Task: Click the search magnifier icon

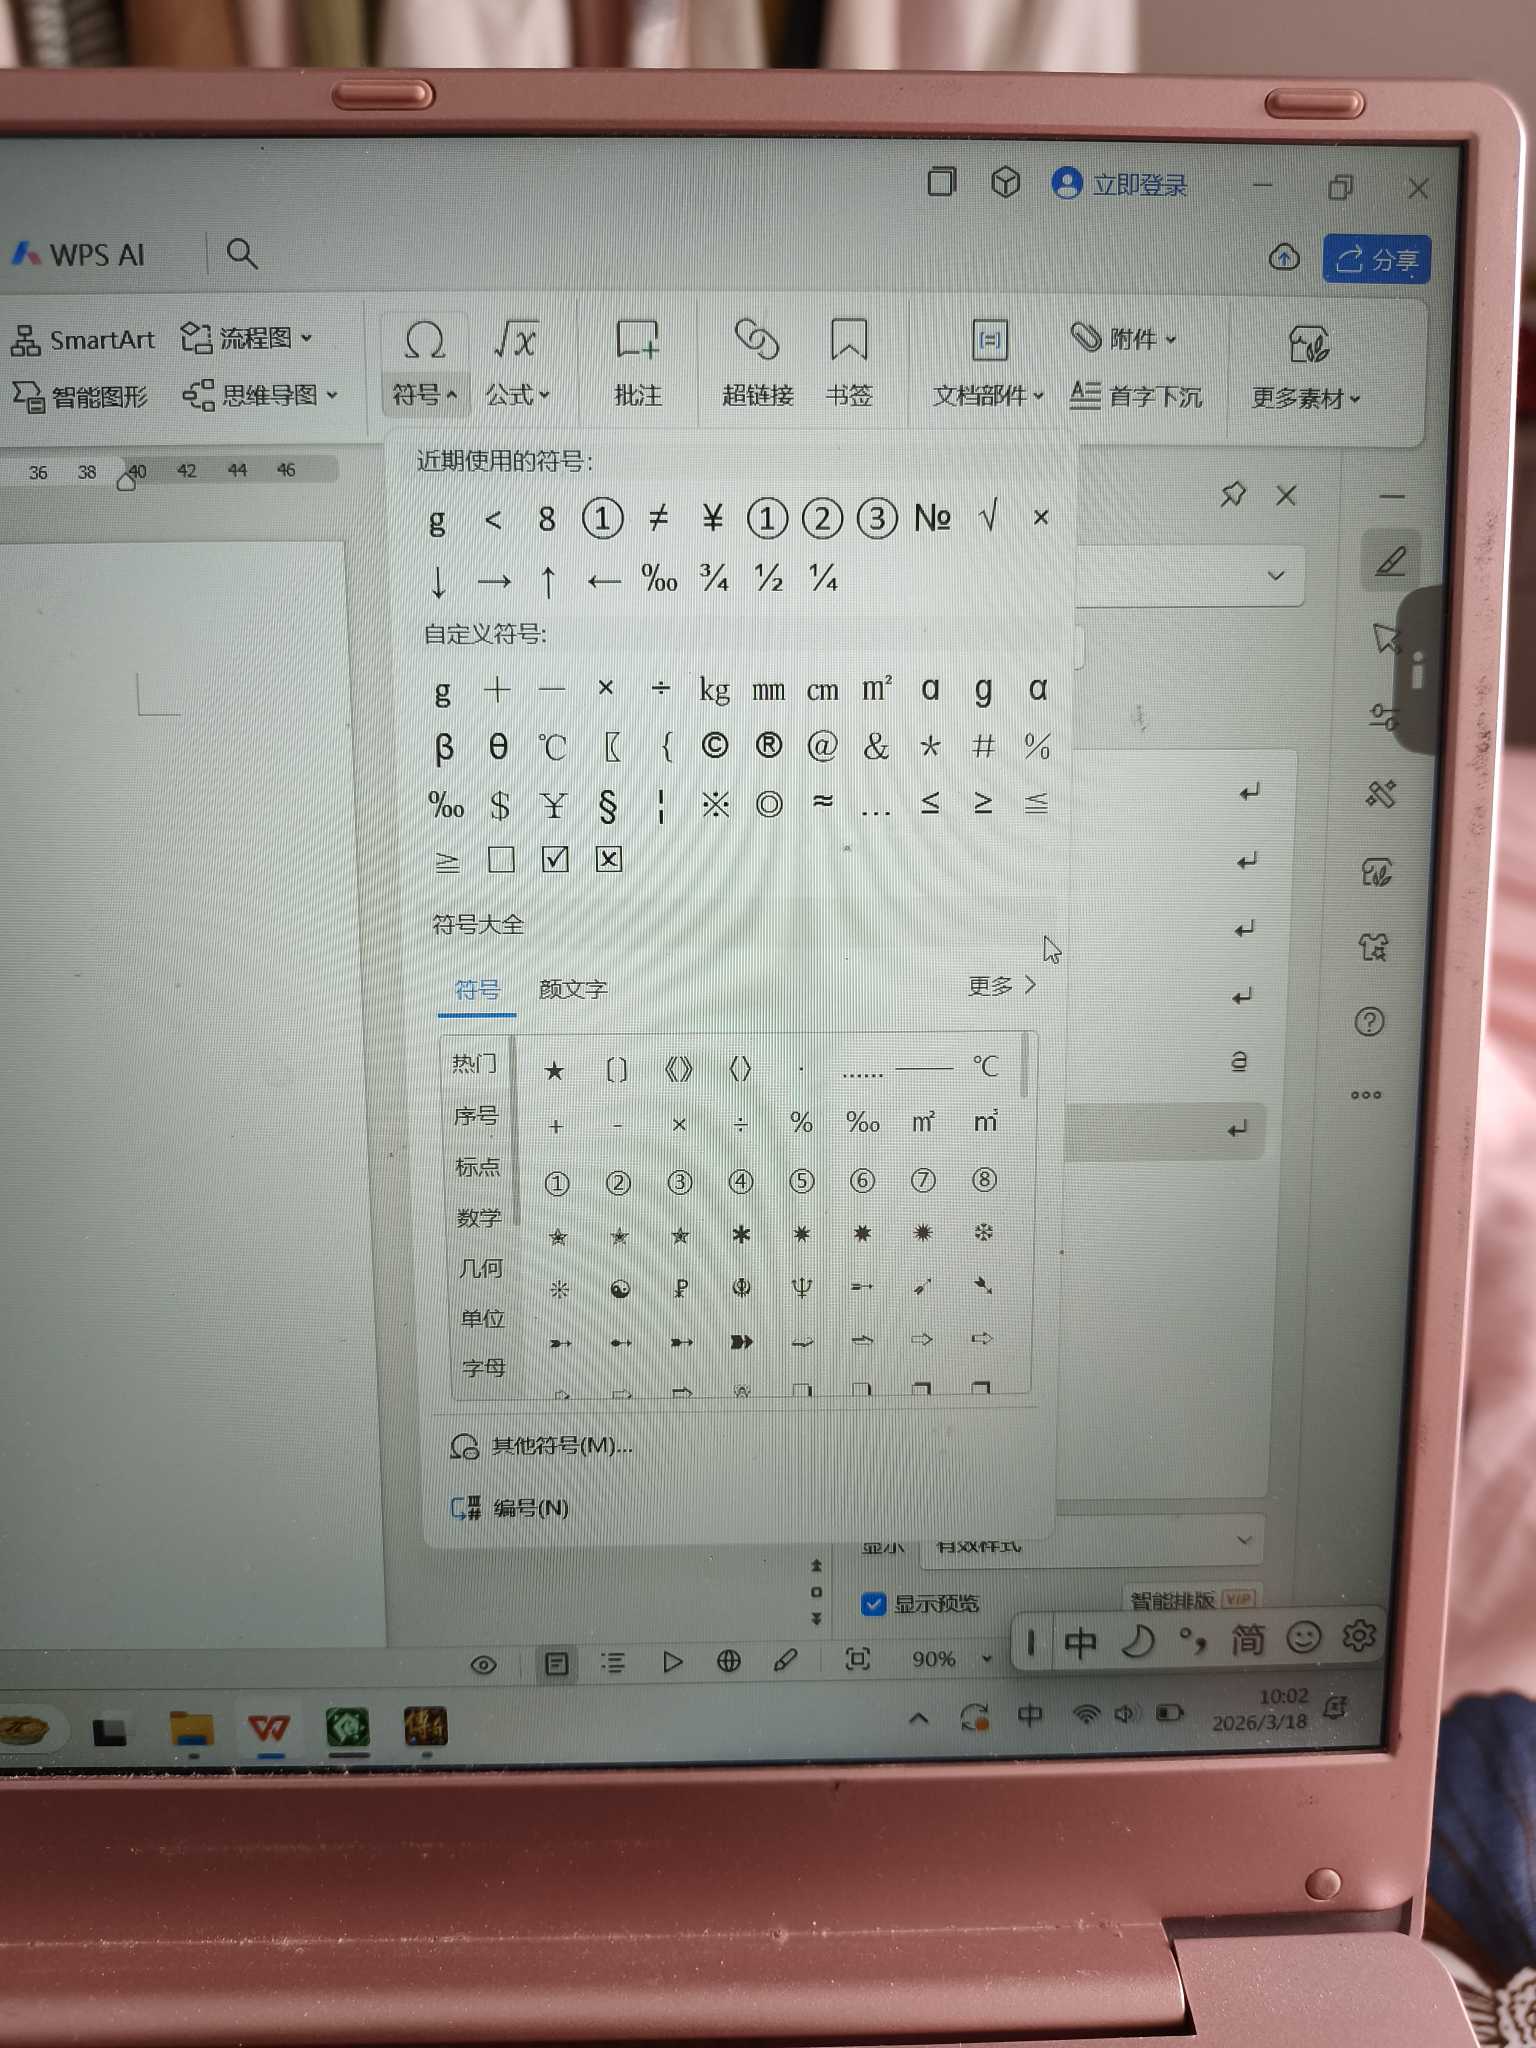Action: pyautogui.click(x=242, y=254)
